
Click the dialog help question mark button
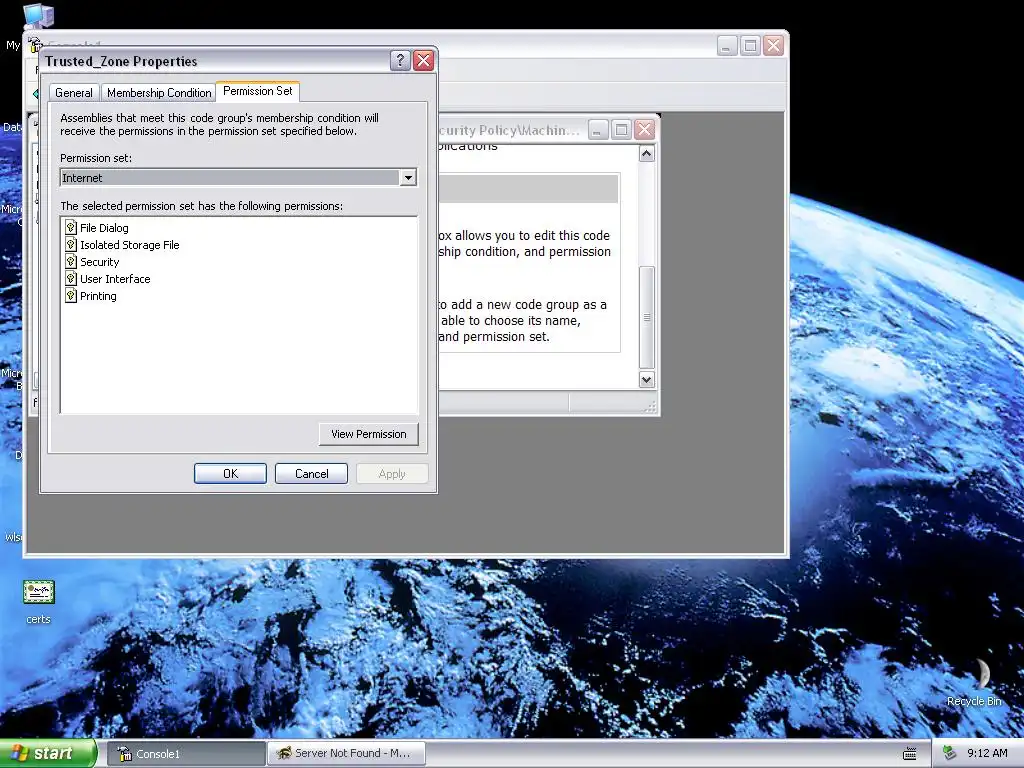[400, 61]
